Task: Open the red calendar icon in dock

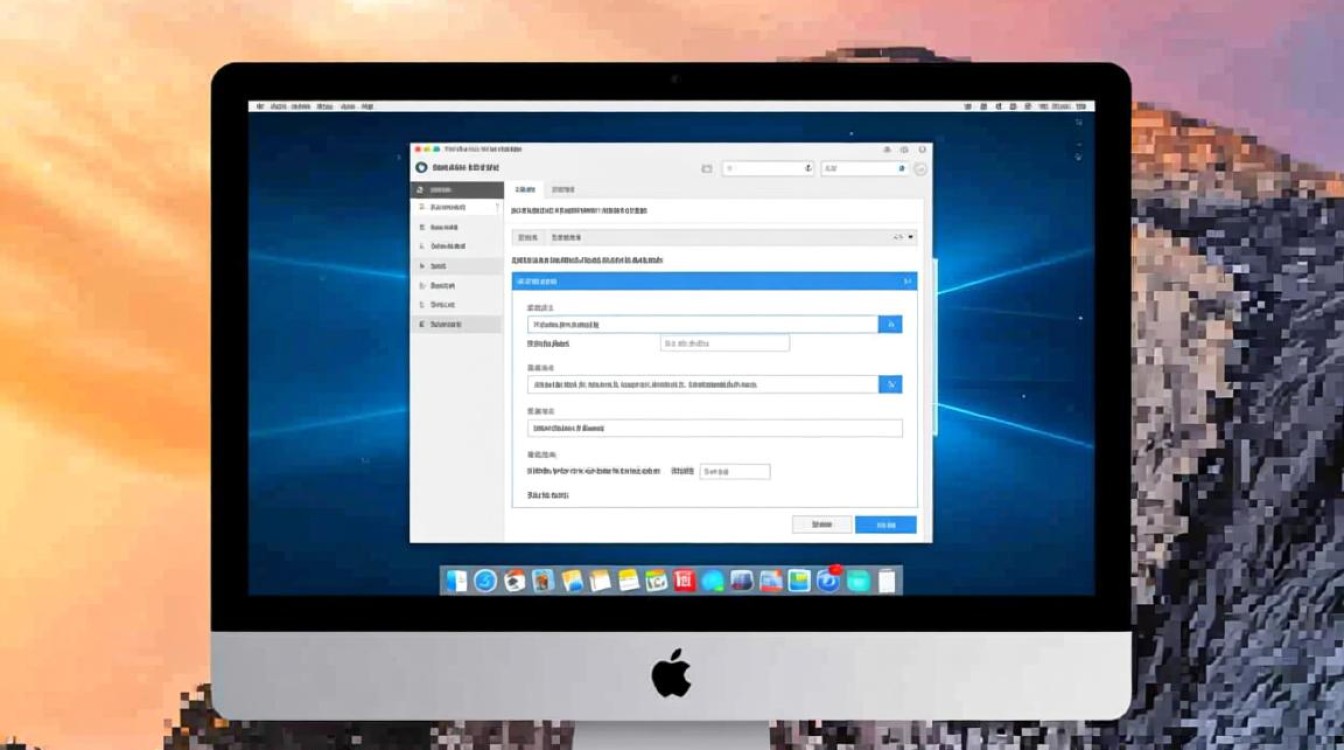Action: [x=684, y=581]
